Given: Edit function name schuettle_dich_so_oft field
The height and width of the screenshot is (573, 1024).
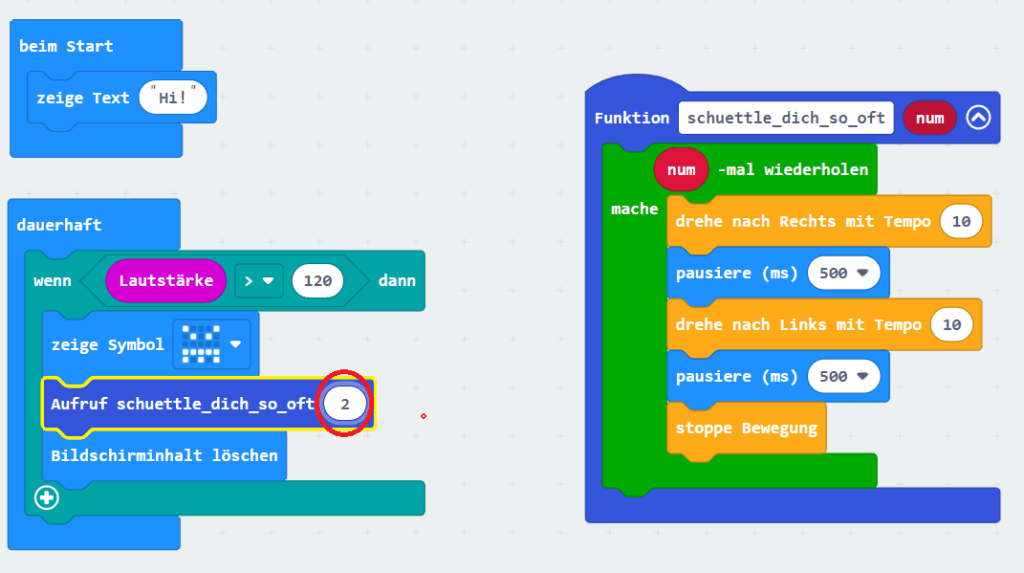Looking at the screenshot, I should coord(786,118).
